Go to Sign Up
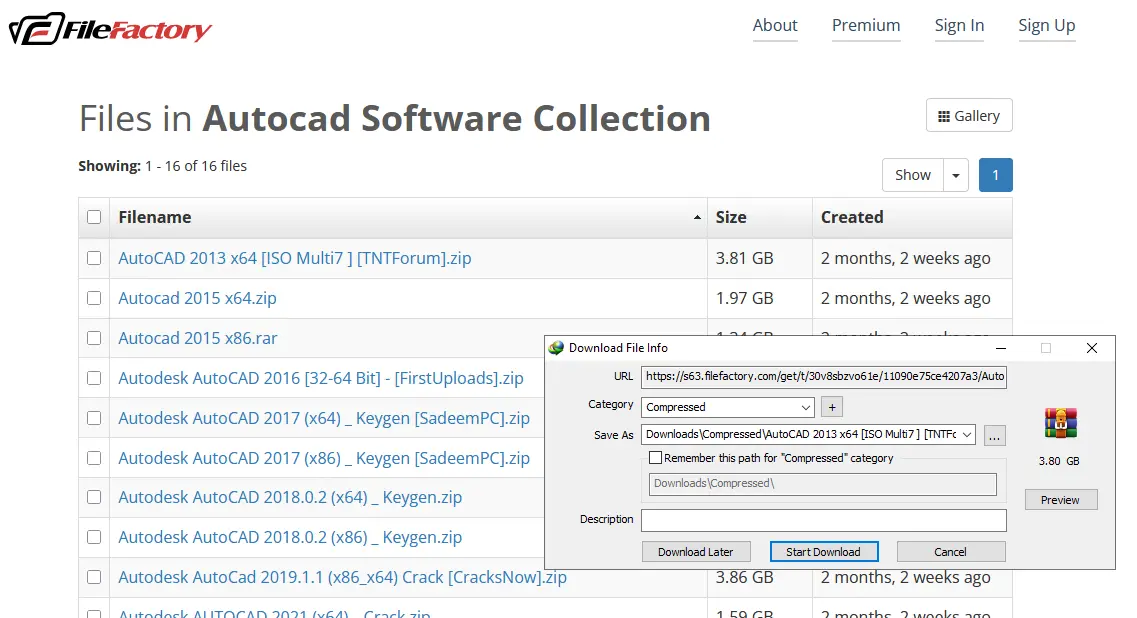Image resolution: width=1137 pixels, height=618 pixels. [1046, 25]
